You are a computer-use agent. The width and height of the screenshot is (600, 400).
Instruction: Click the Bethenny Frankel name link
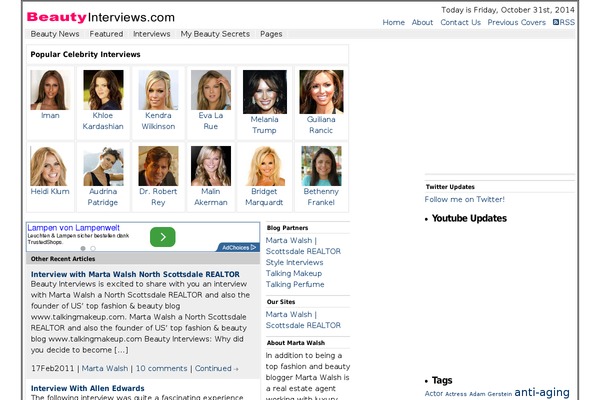click(321, 197)
